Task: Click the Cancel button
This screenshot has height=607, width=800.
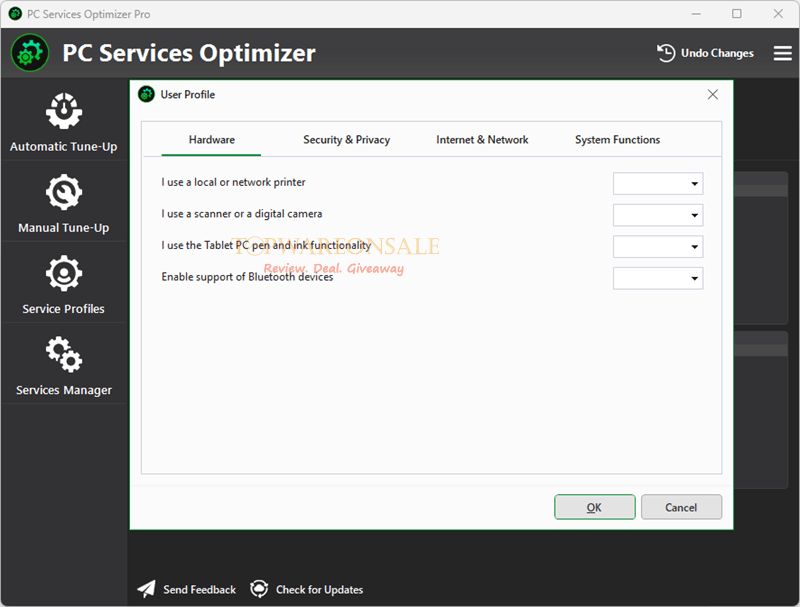Action: (x=681, y=507)
